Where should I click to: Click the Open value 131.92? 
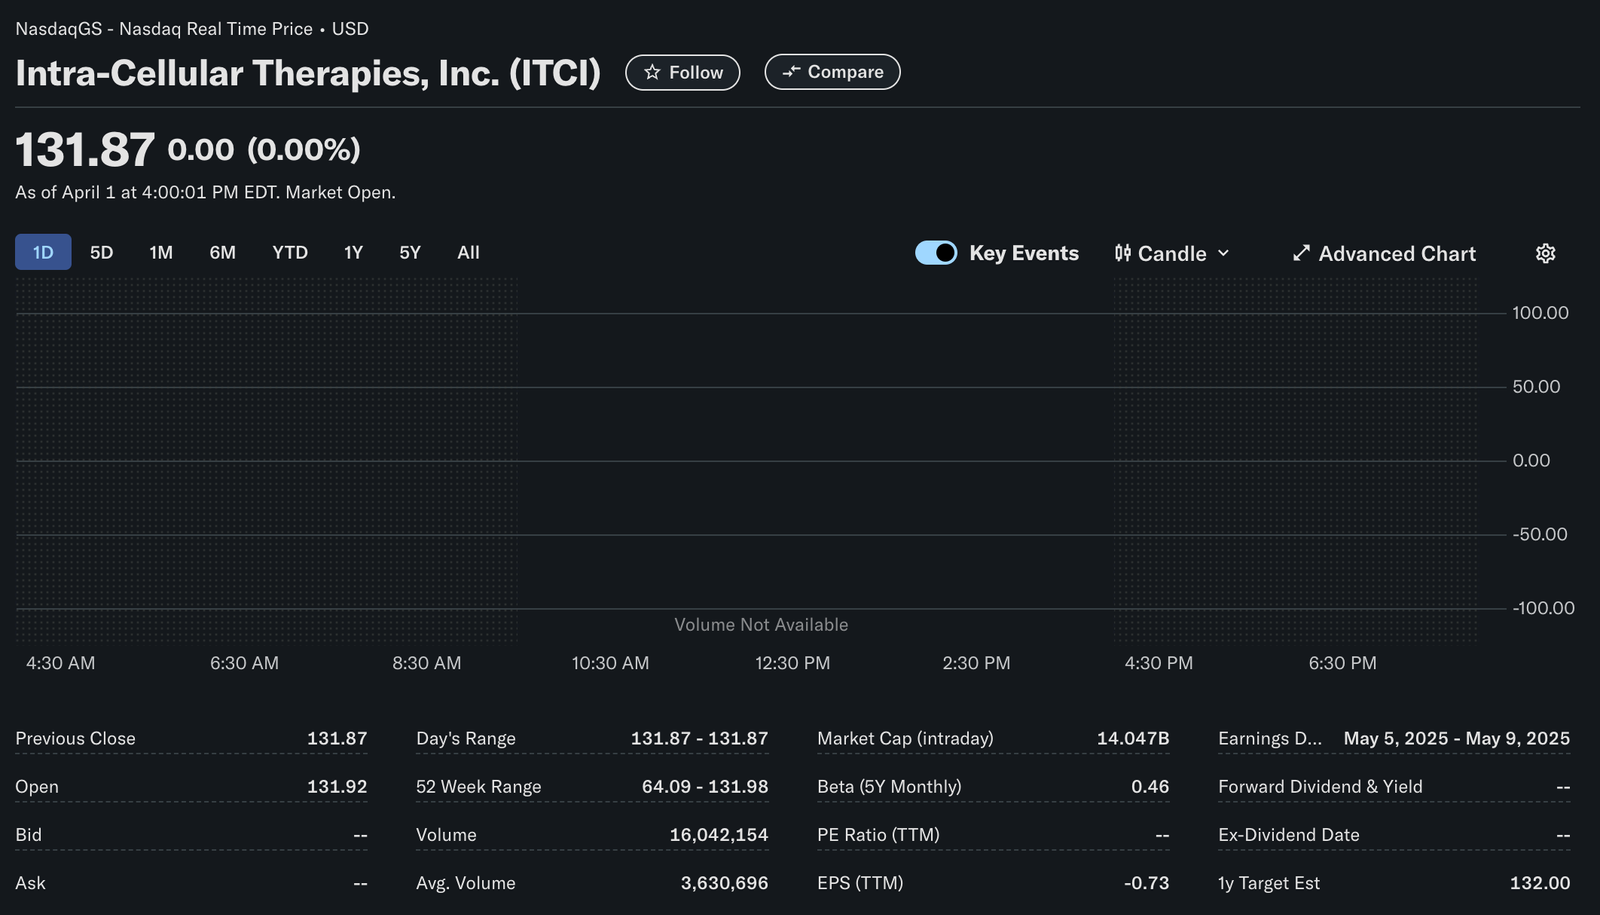pyautogui.click(x=337, y=786)
